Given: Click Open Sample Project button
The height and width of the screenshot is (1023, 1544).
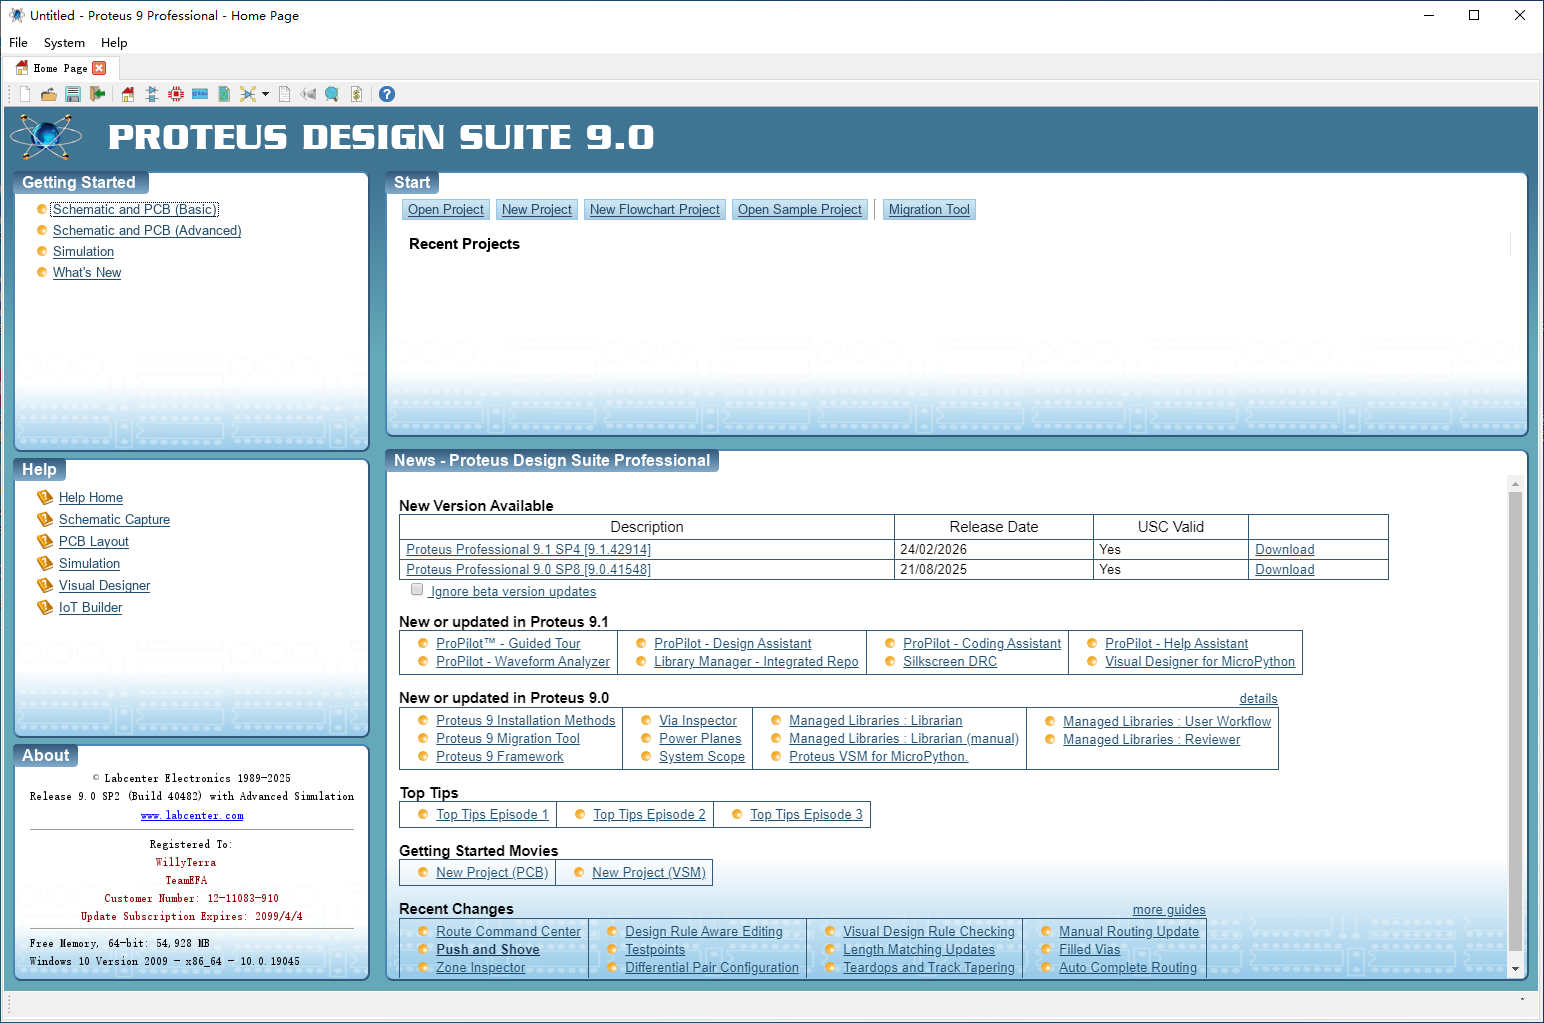Looking at the screenshot, I should point(800,210).
